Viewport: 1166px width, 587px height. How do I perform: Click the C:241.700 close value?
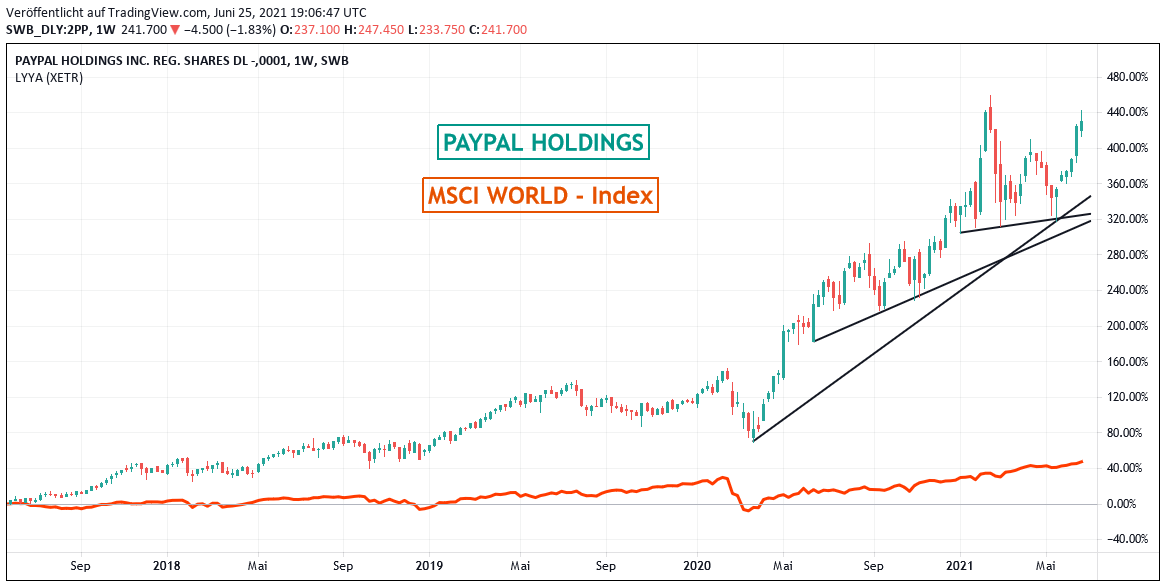498,29
